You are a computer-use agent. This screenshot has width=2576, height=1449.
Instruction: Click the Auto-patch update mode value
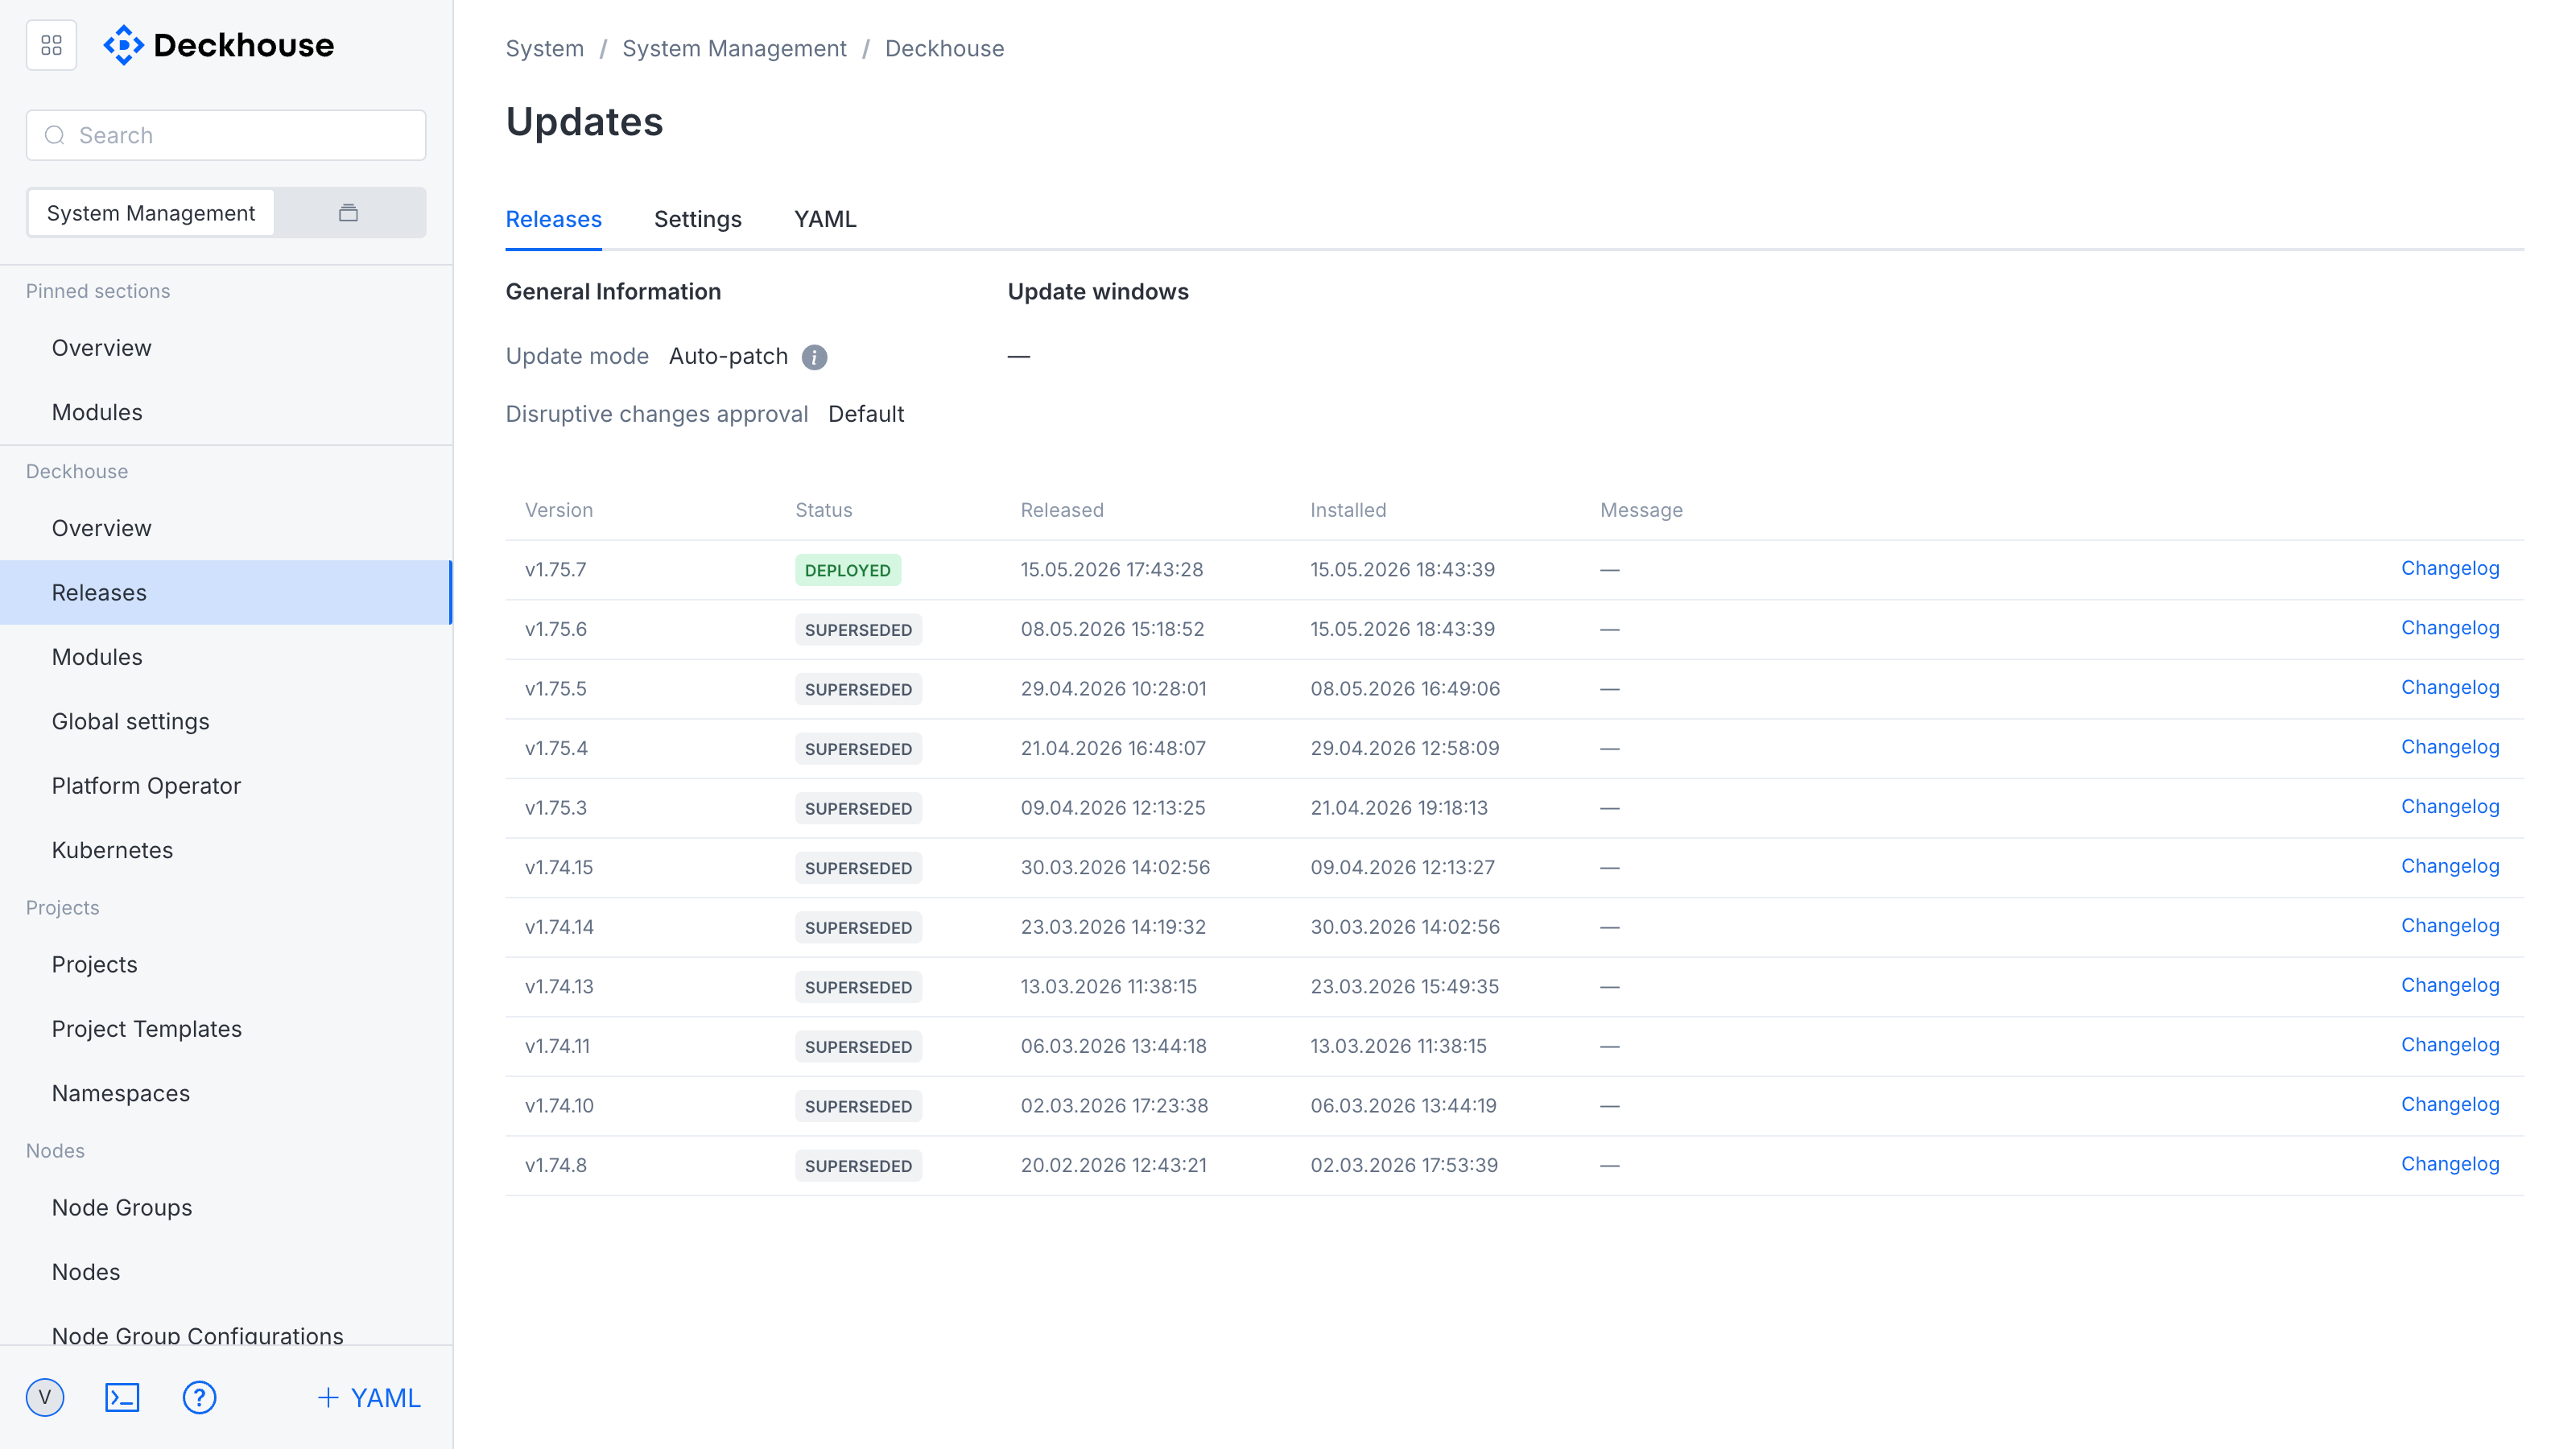click(728, 356)
